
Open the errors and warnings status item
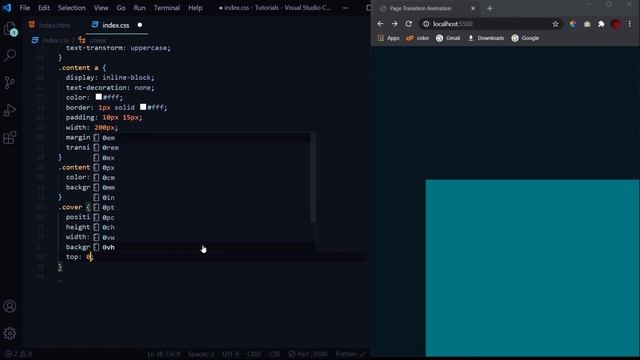tap(18, 354)
